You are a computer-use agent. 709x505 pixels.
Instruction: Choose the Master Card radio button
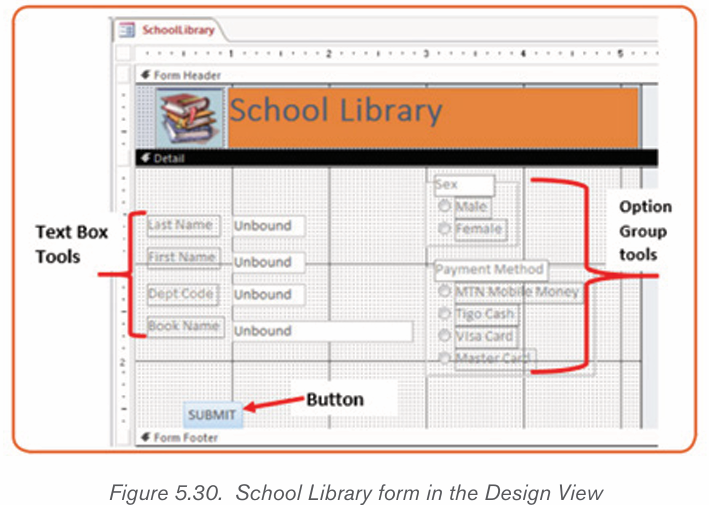pos(444,358)
